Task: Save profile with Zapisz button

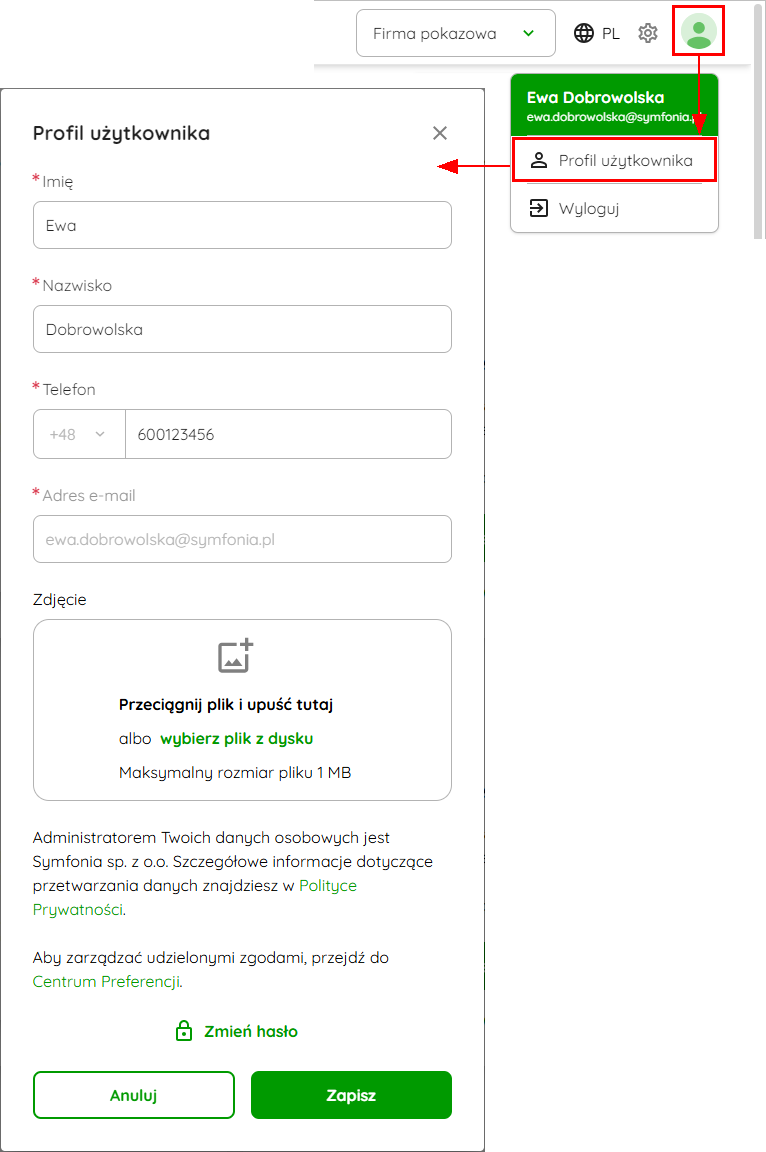Action: coord(351,1095)
